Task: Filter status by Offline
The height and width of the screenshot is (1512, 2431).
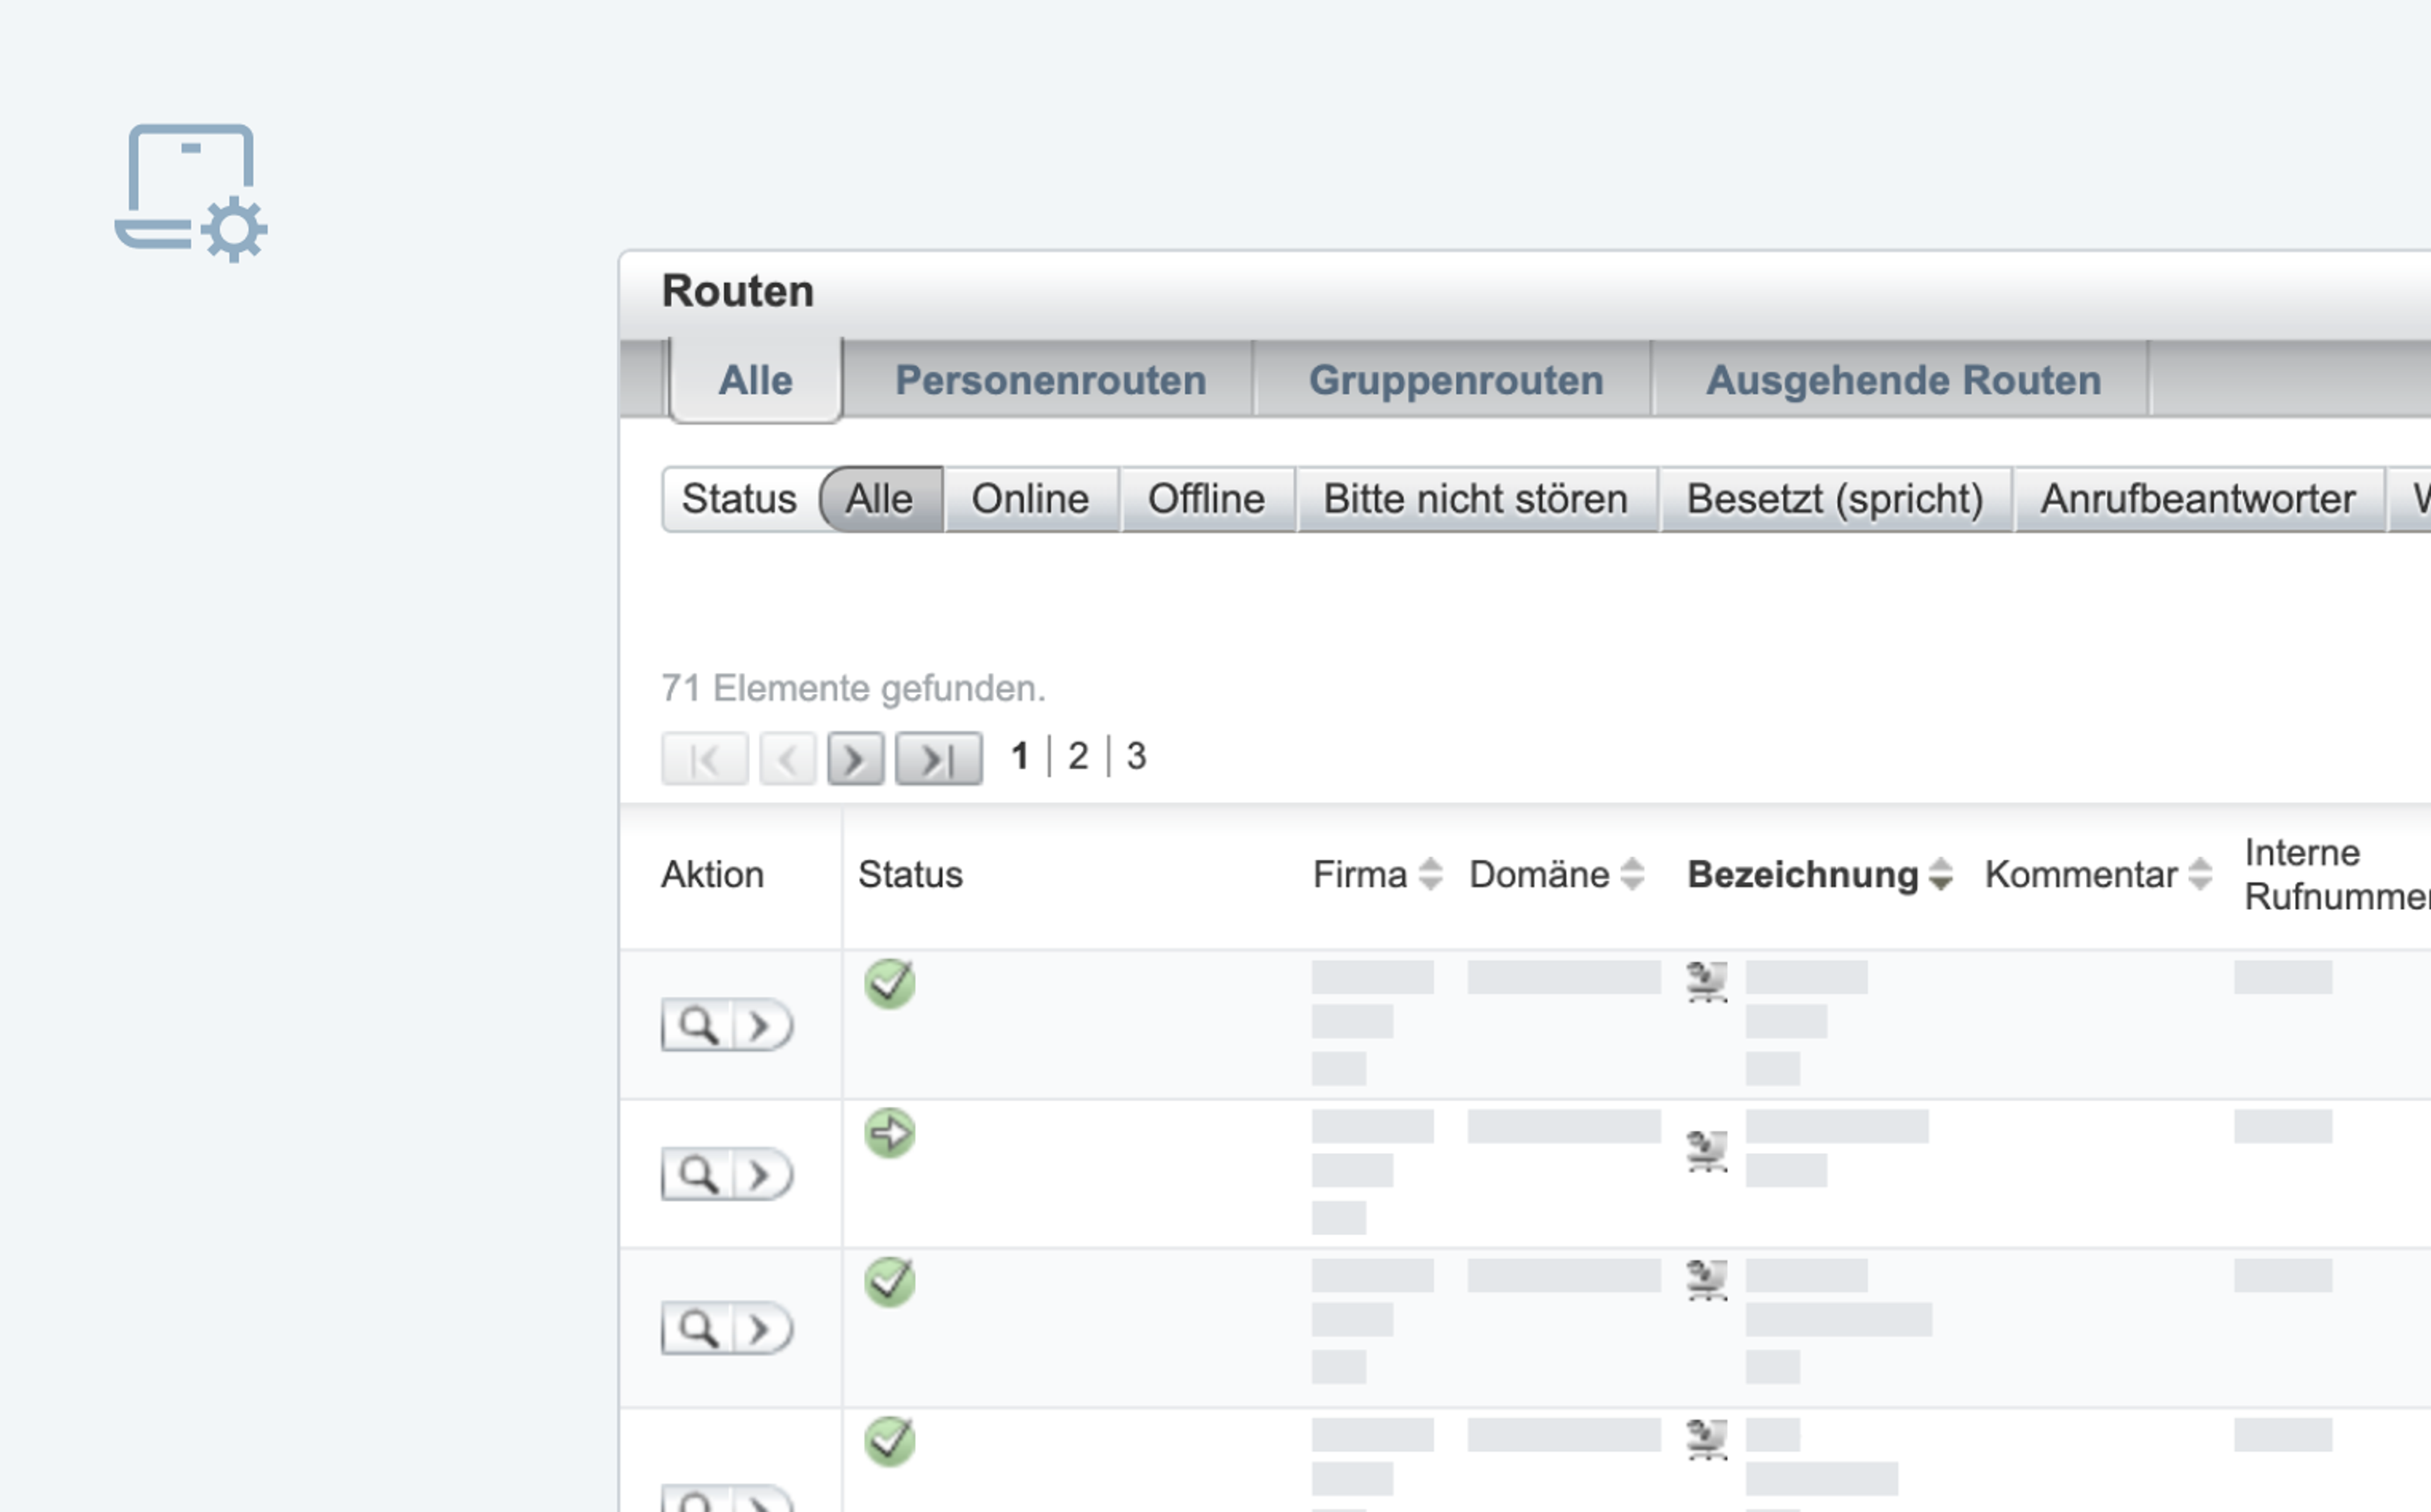Action: (1206, 499)
